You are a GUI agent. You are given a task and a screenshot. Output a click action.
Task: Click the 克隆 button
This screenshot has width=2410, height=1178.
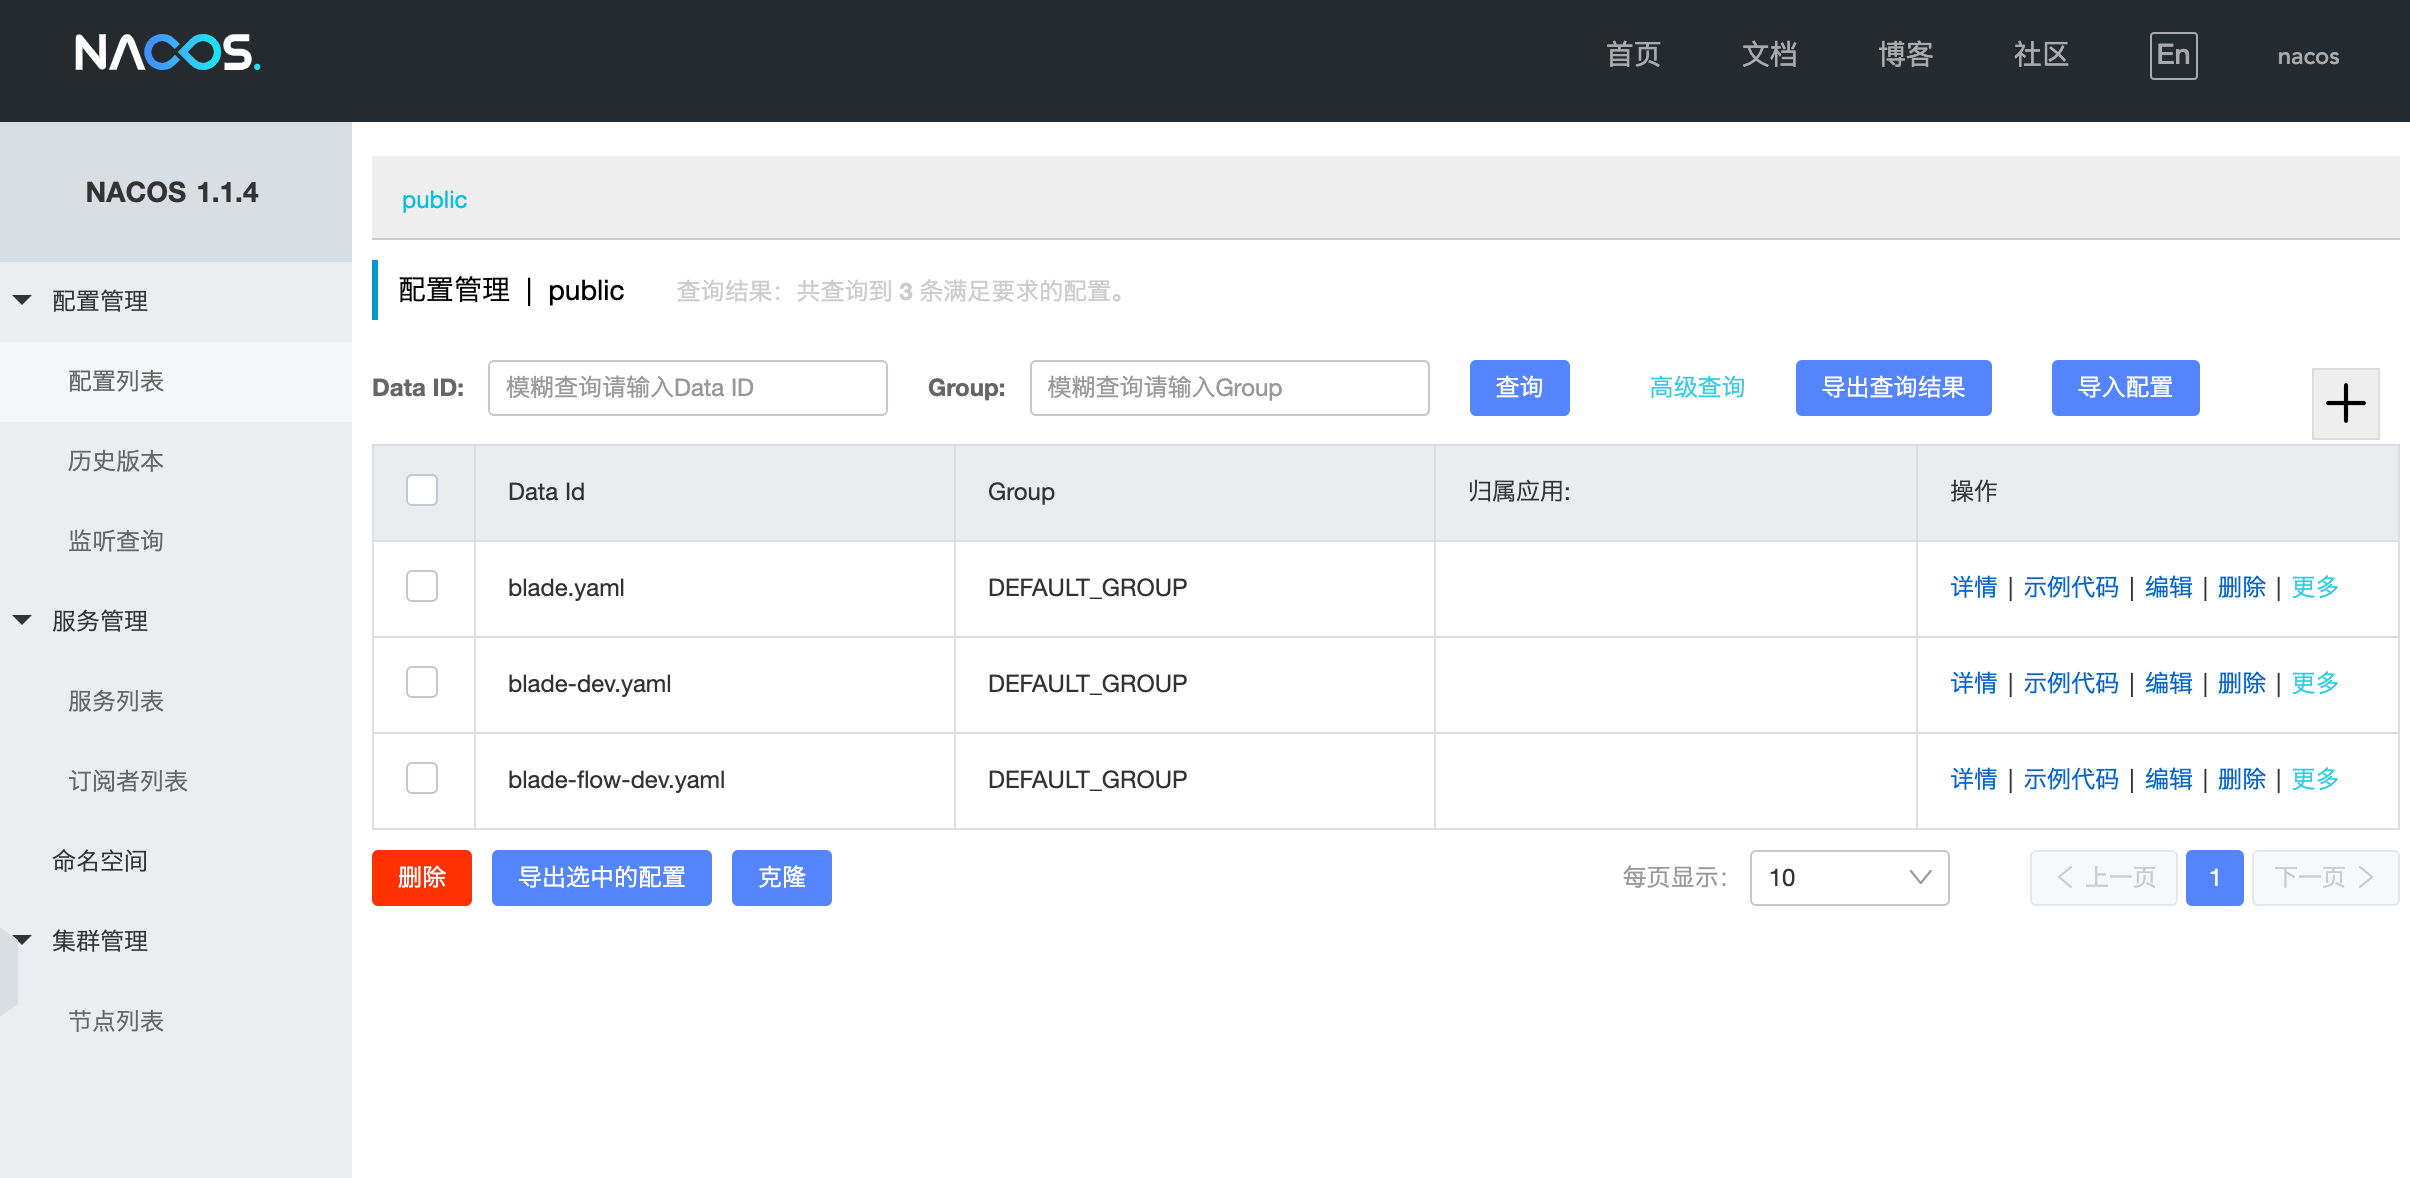pyautogui.click(x=782, y=878)
